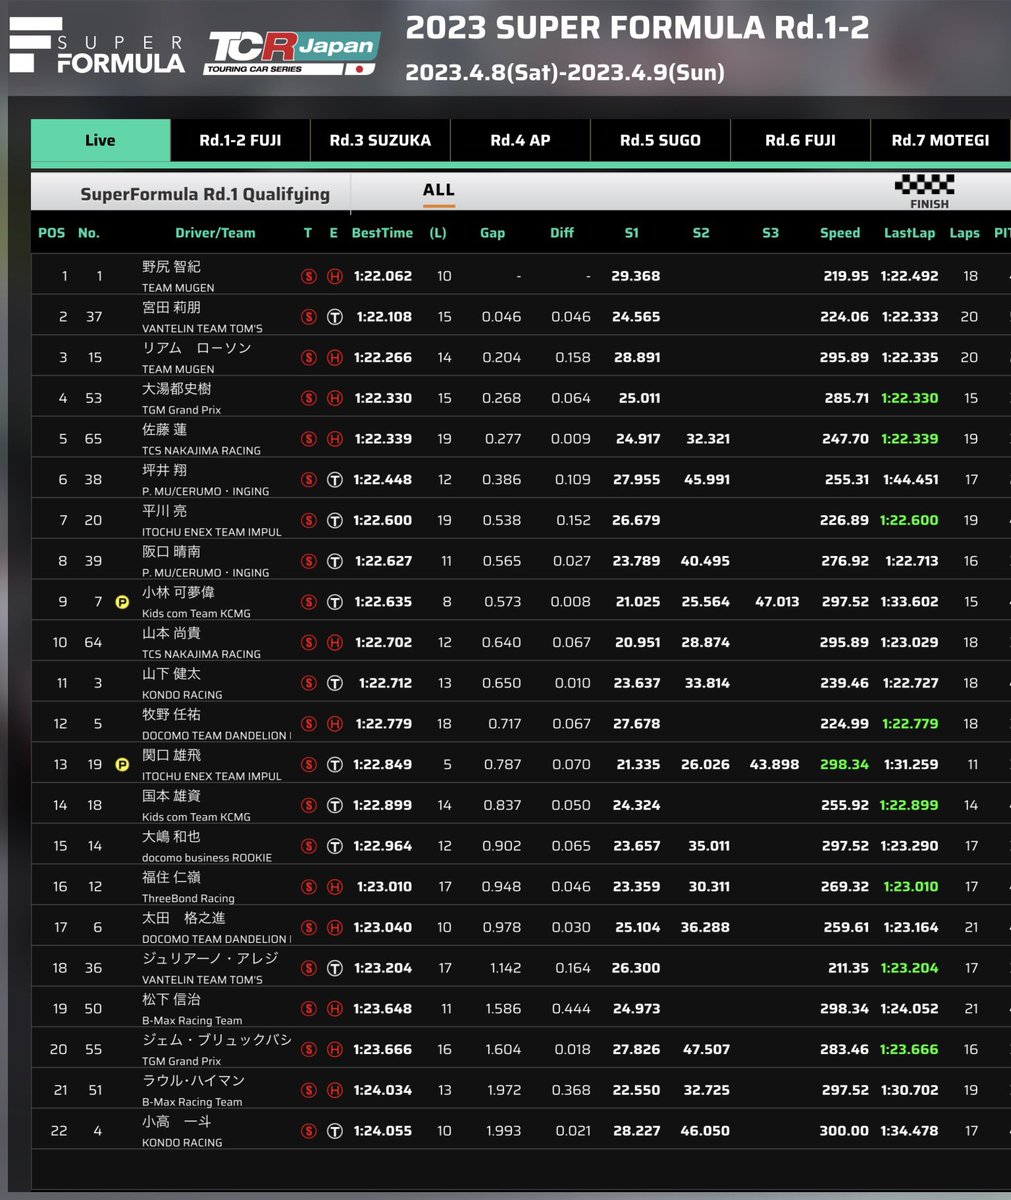Screen dimensions: 1011x1200
Task: Click the Diff column header
Action: click(x=562, y=233)
